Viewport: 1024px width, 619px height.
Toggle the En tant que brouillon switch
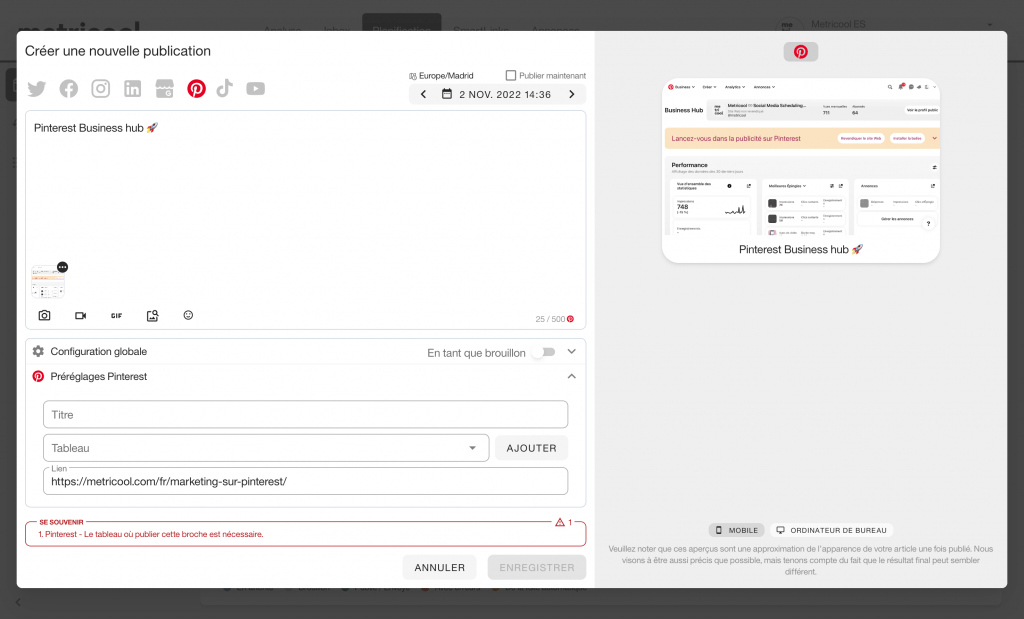[543, 352]
